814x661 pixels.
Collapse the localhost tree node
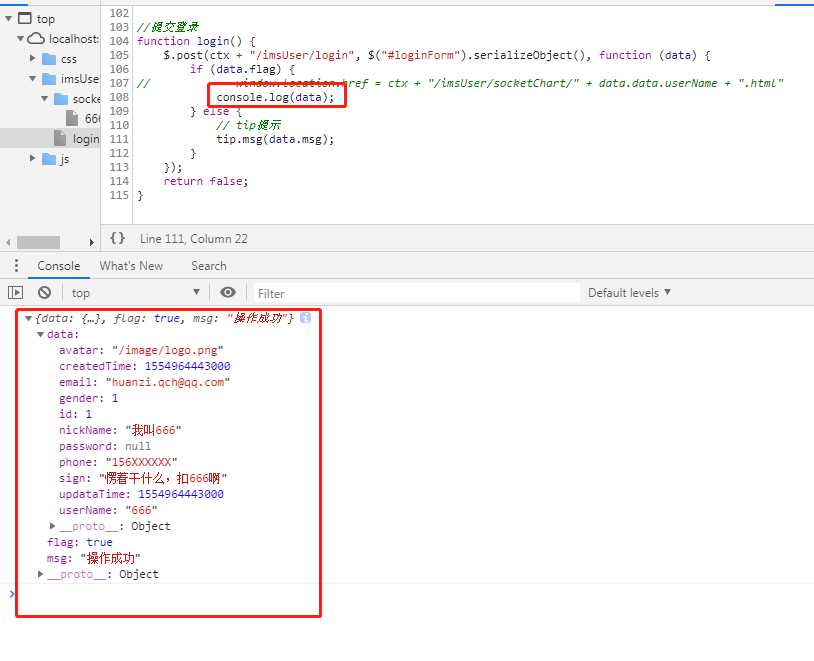pyautogui.click(x=21, y=38)
